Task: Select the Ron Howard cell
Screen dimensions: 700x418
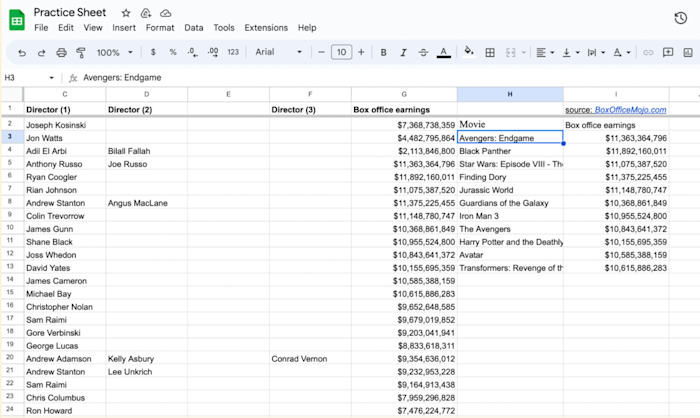Action: [x=65, y=410]
